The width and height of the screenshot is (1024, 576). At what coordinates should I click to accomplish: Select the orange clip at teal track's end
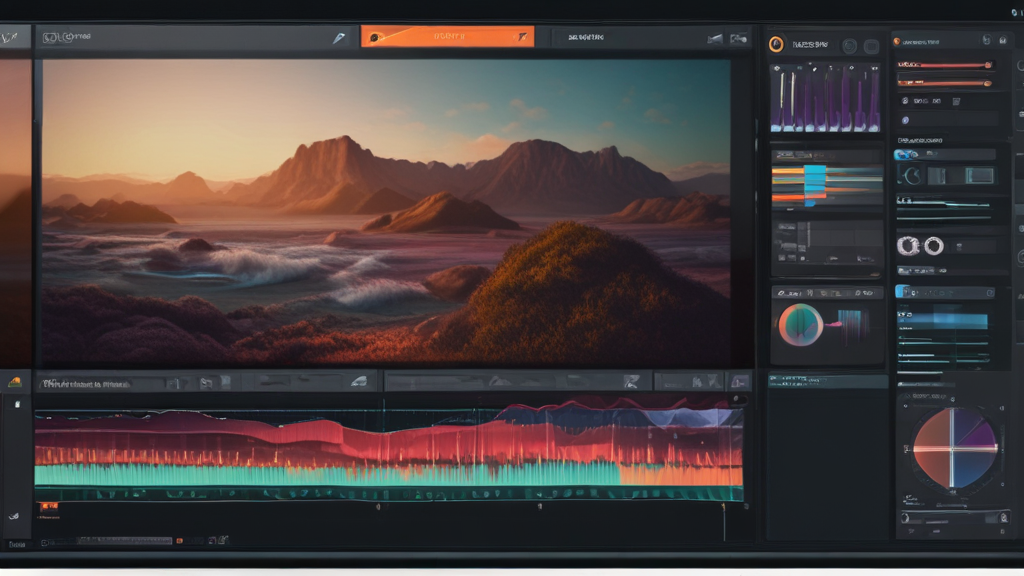coord(680,475)
